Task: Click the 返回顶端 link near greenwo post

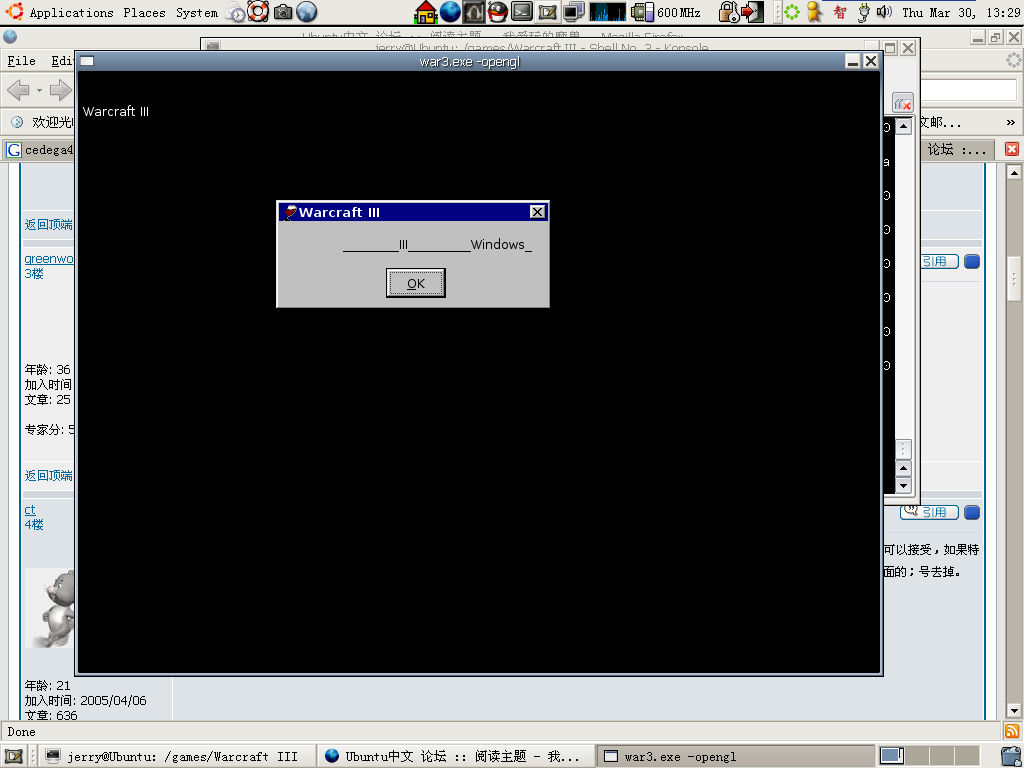Action: pyautogui.click(x=49, y=225)
